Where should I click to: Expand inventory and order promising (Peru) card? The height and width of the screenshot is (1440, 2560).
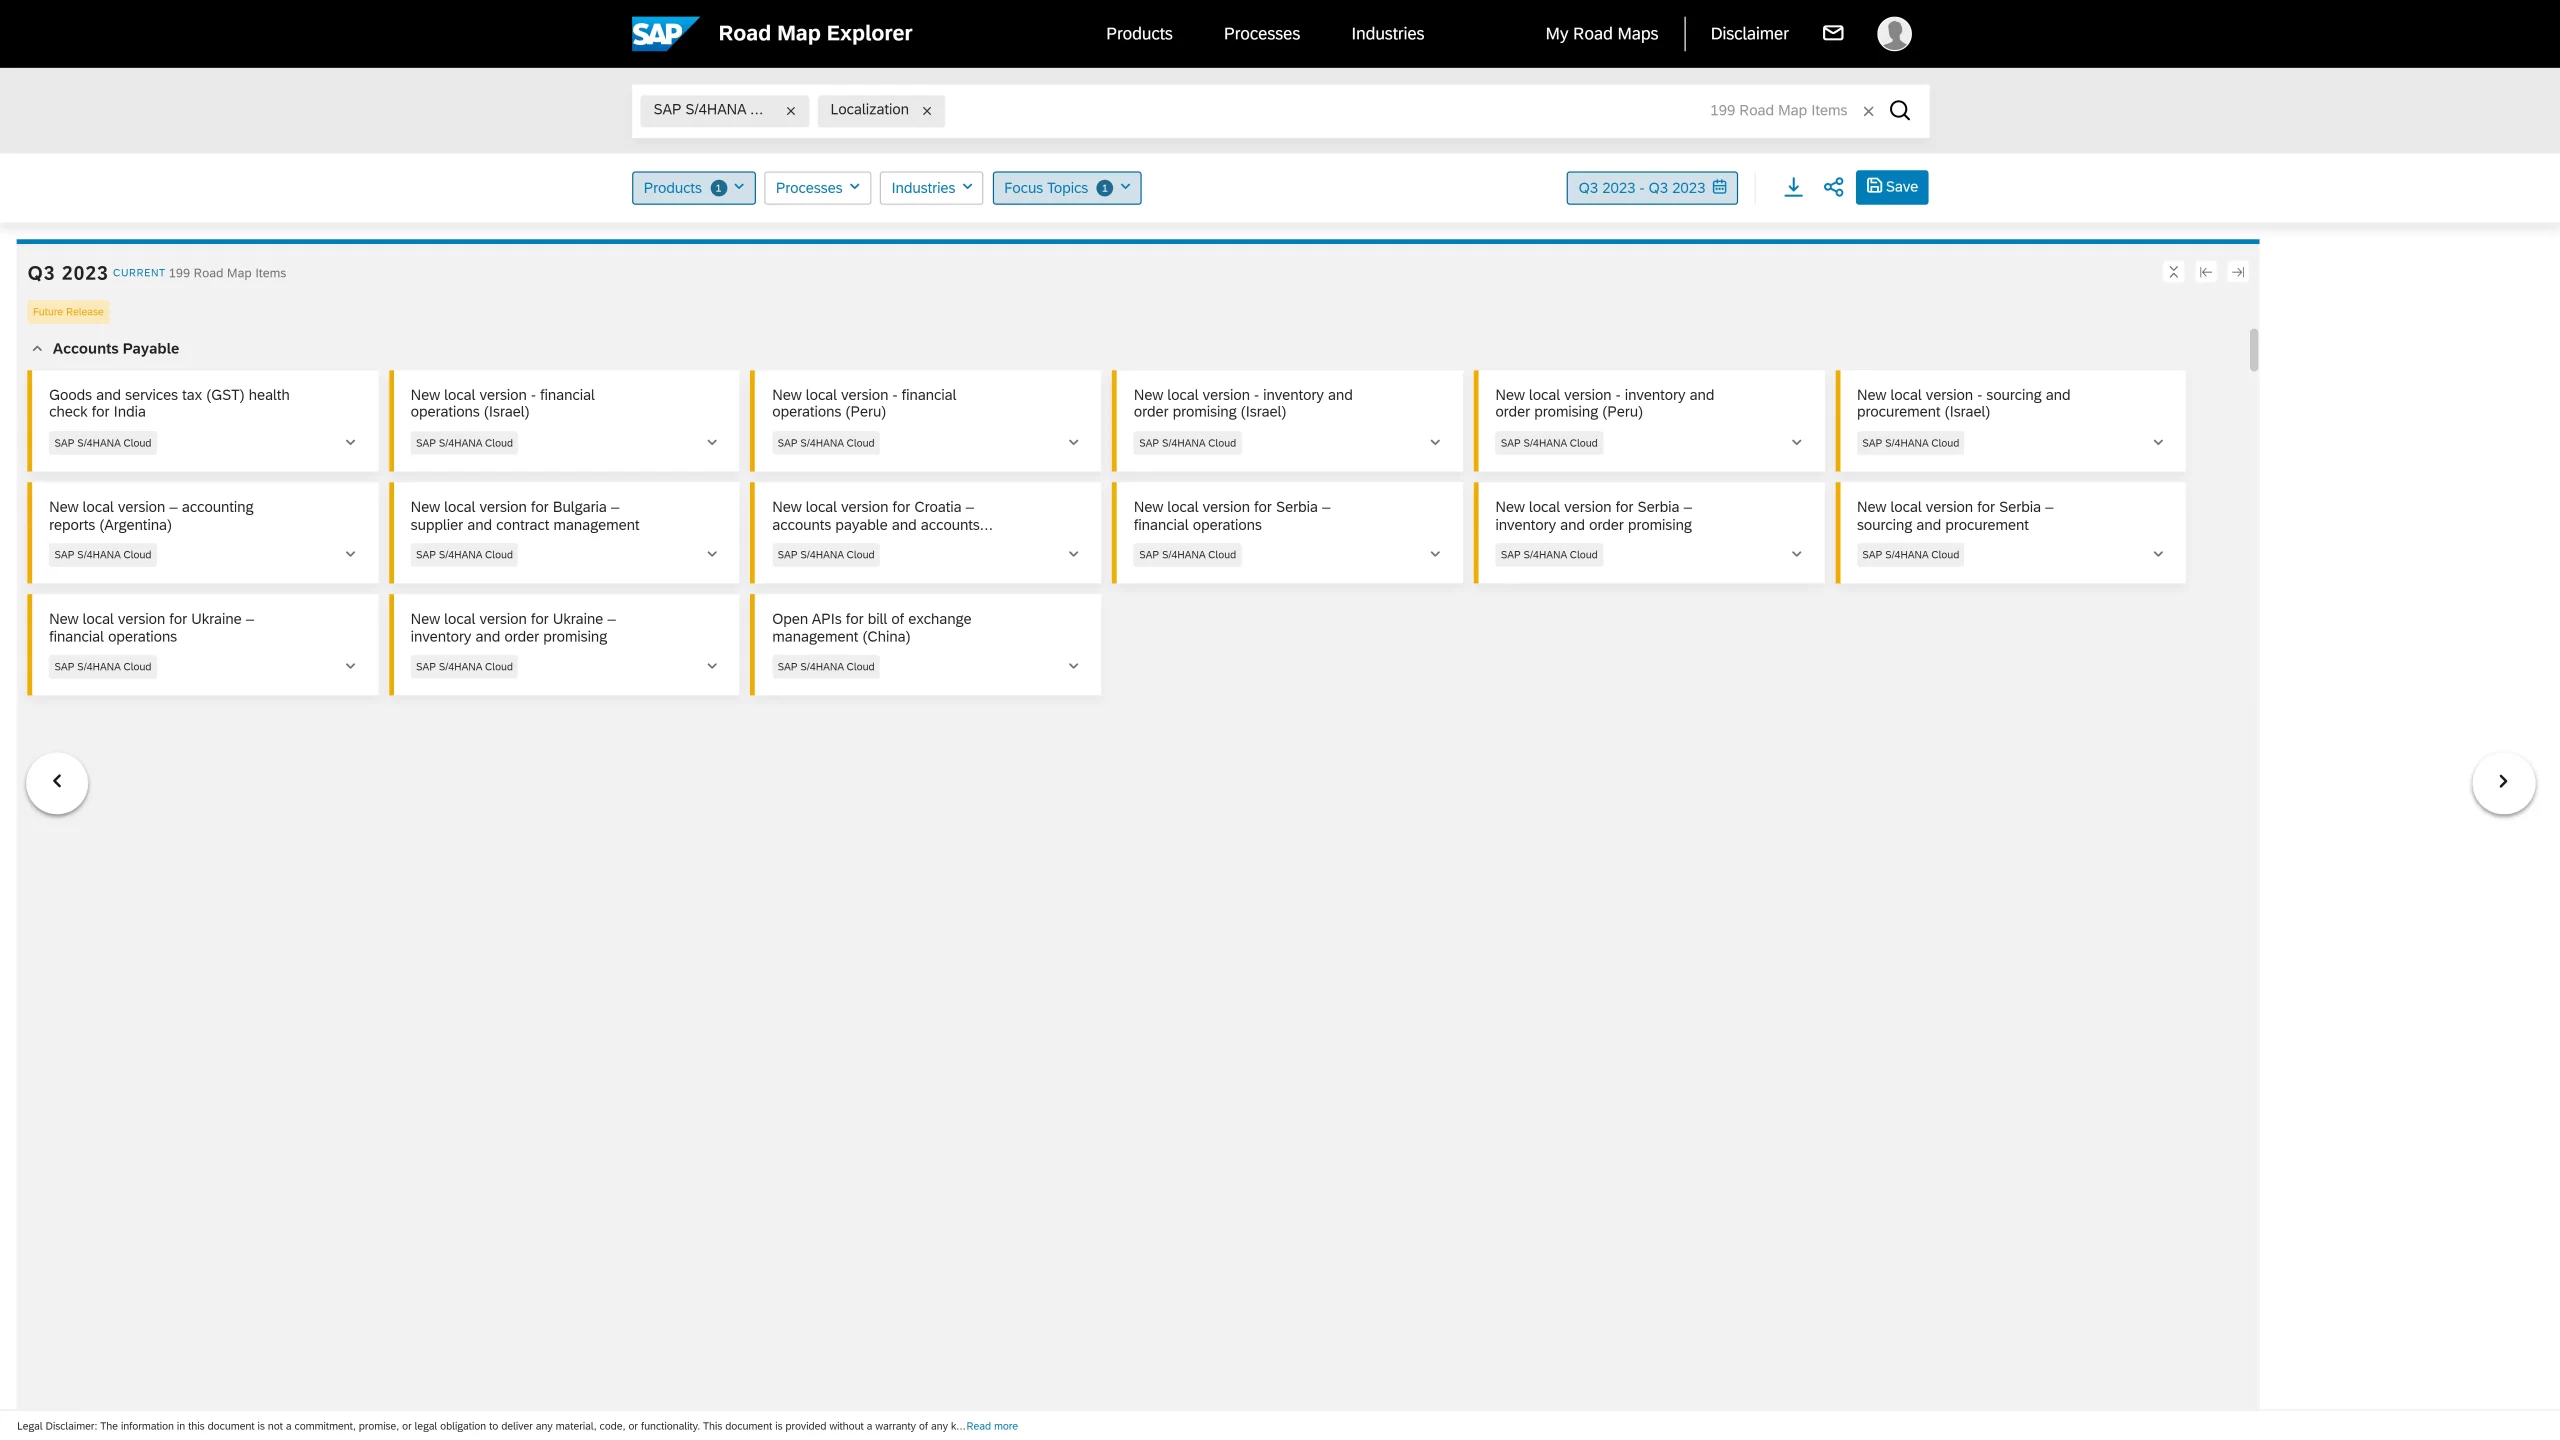coord(1796,443)
